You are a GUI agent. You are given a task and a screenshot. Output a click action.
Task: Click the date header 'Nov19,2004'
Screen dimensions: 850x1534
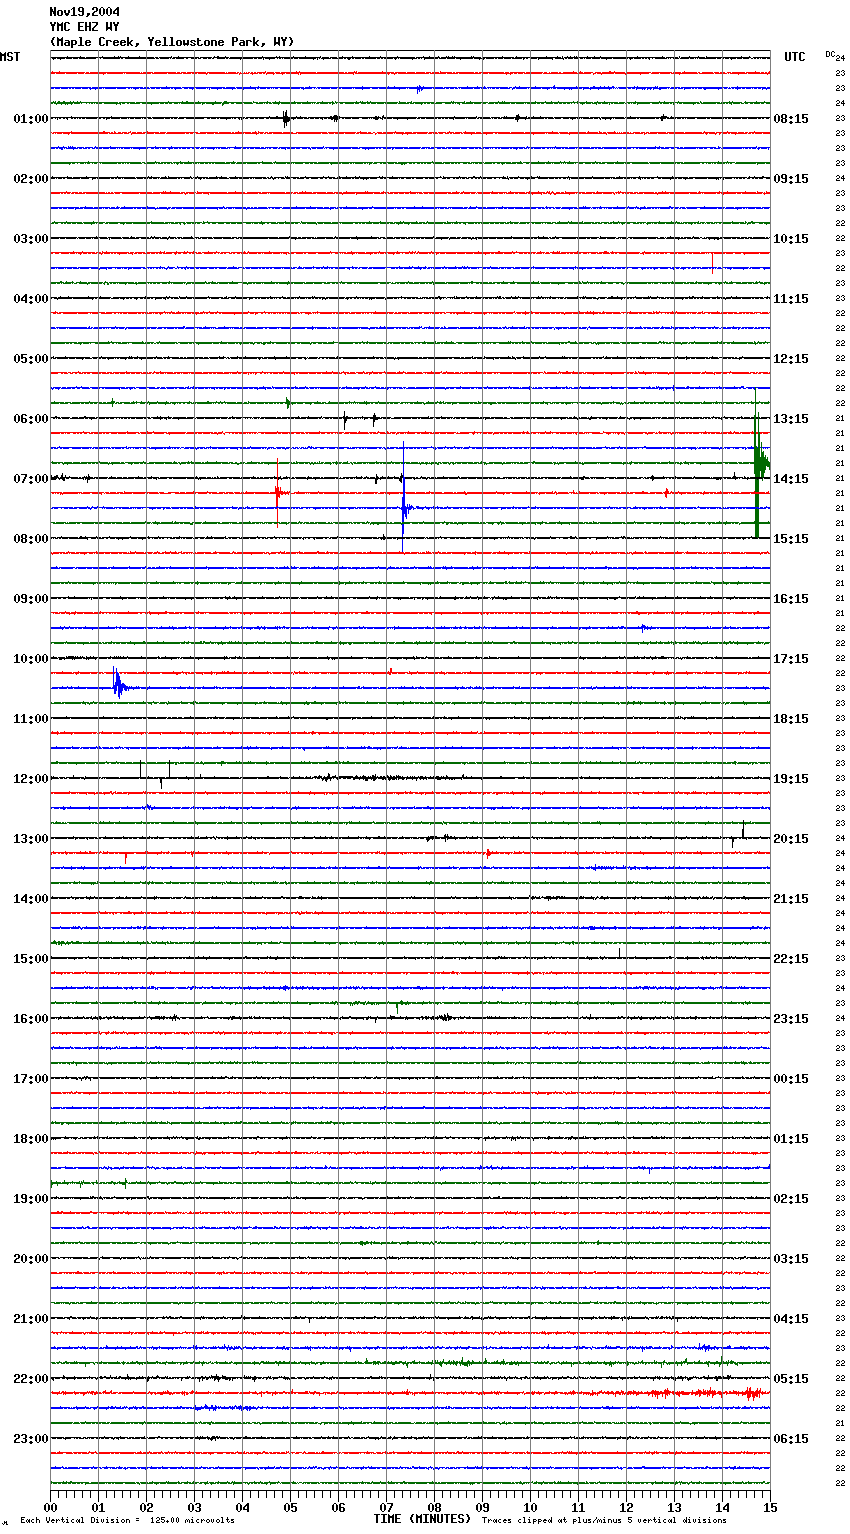84,12
